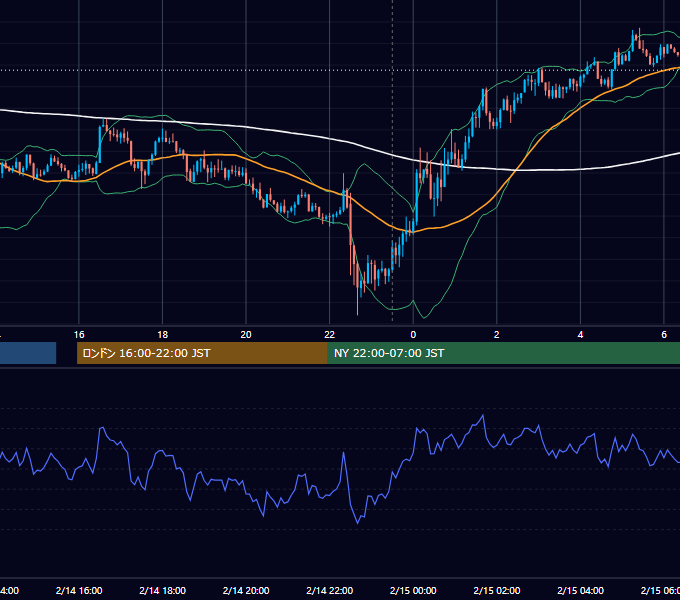Click the 6 hour label on the price chart axis
The height and width of the screenshot is (600, 680).
pyautogui.click(x=664, y=335)
